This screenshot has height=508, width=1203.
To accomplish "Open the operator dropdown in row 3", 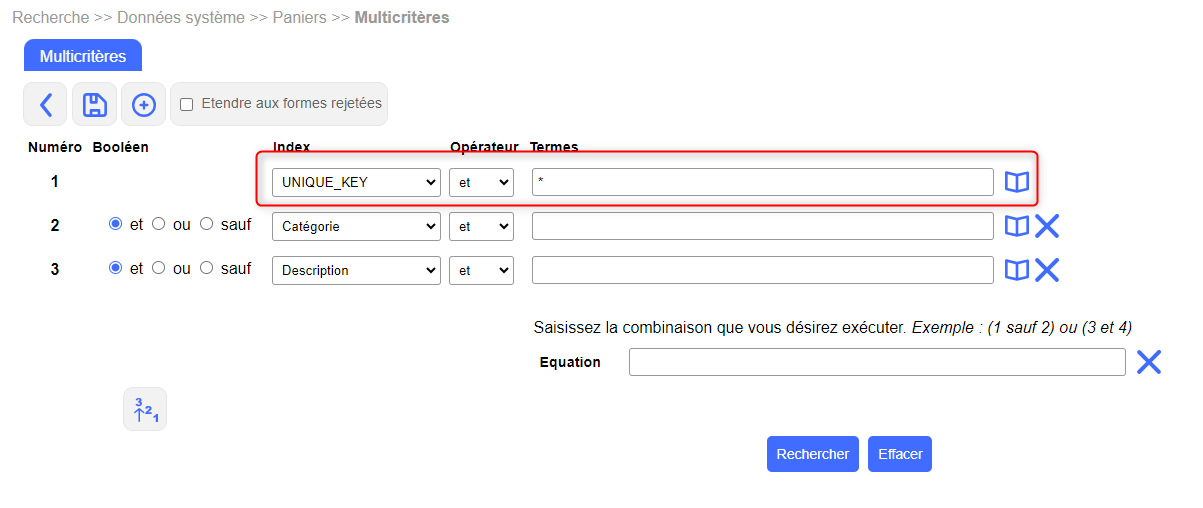I will (x=481, y=270).
